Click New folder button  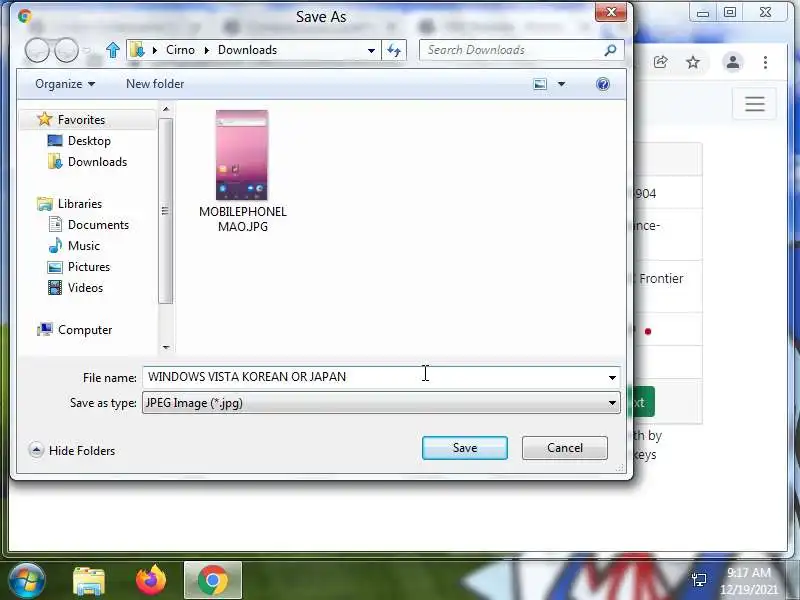pos(155,84)
